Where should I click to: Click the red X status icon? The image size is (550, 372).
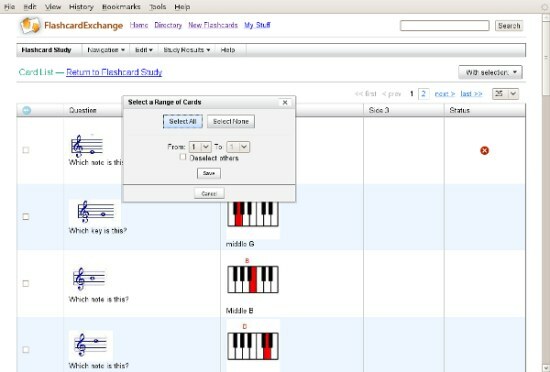click(x=484, y=150)
